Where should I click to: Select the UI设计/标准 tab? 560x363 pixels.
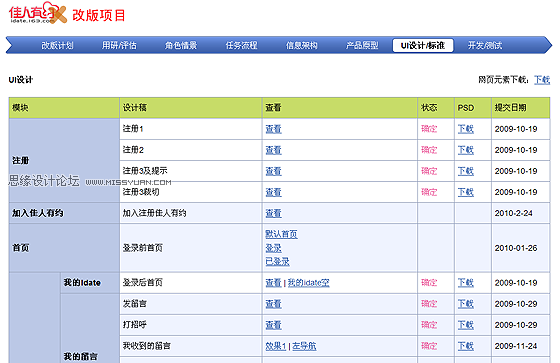pyautogui.click(x=423, y=45)
